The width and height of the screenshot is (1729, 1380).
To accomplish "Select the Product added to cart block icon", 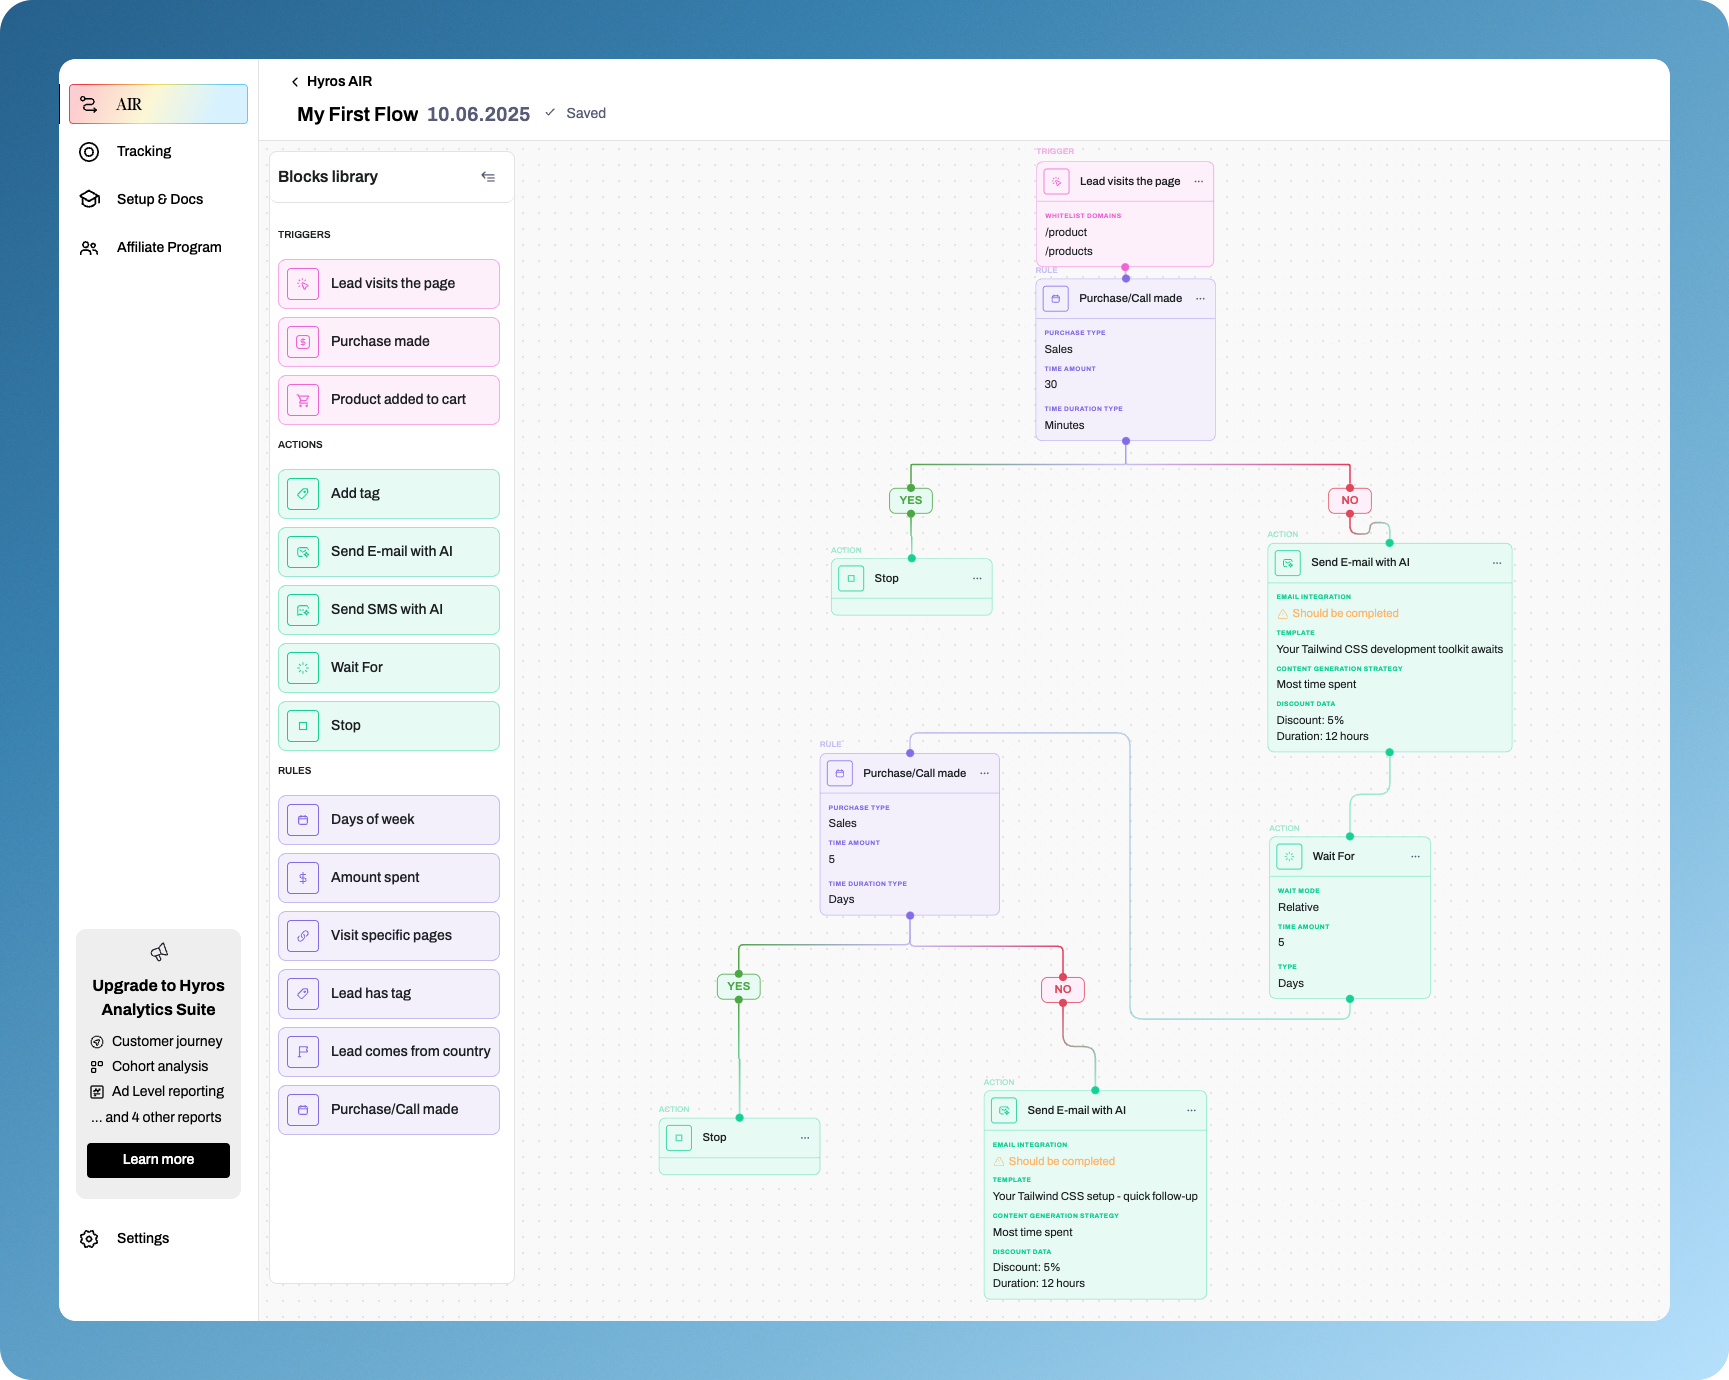I will [303, 400].
